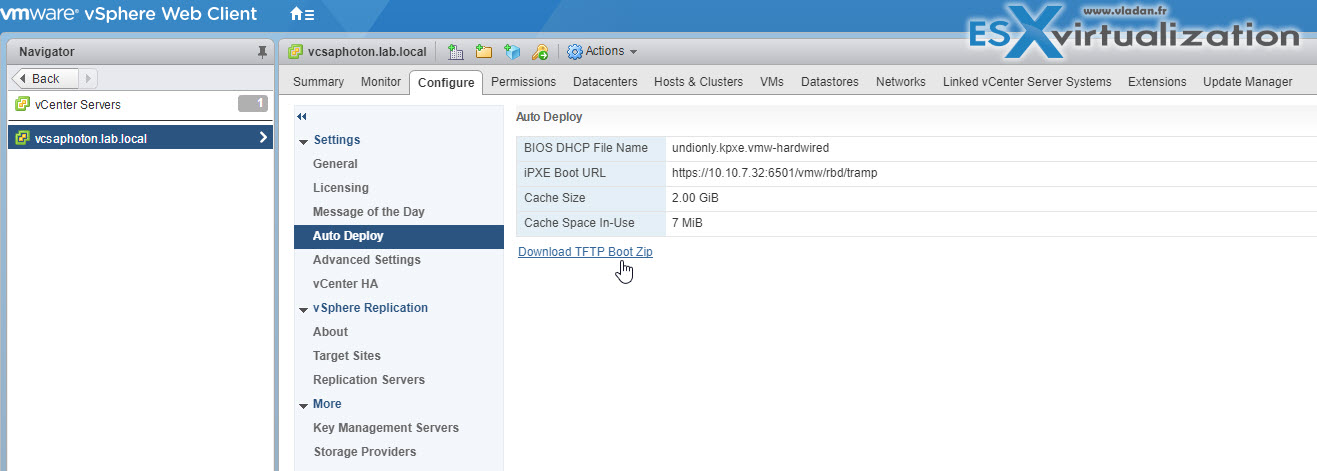Open Advanced Settings
This screenshot has height=471, width=1317.
367,260
